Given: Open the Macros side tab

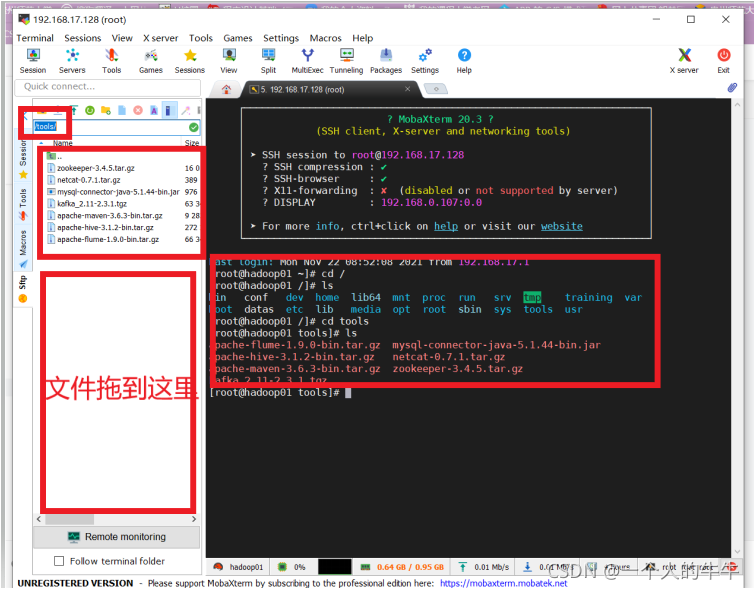Looking at the screenshot, I should click(23, 249).
